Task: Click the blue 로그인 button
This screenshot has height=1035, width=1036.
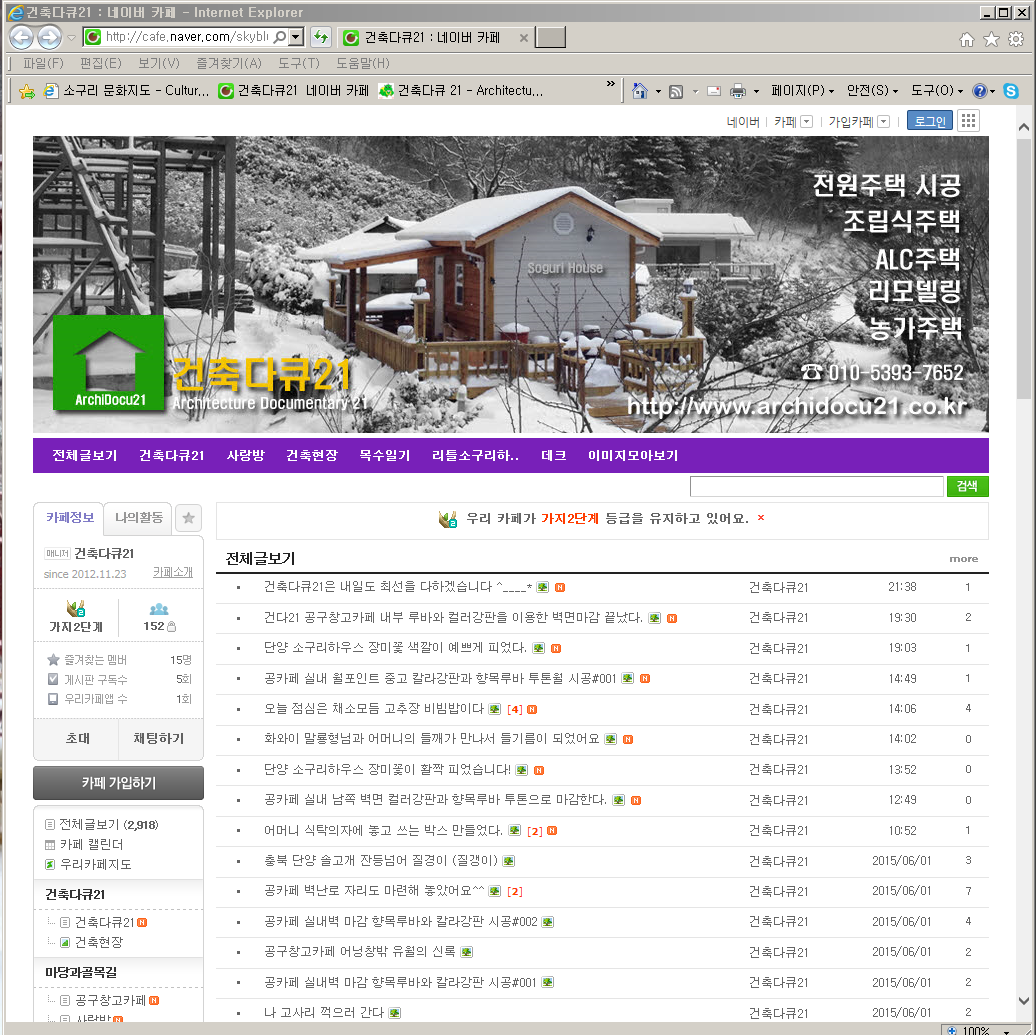Action: click(x=929, y=121)
